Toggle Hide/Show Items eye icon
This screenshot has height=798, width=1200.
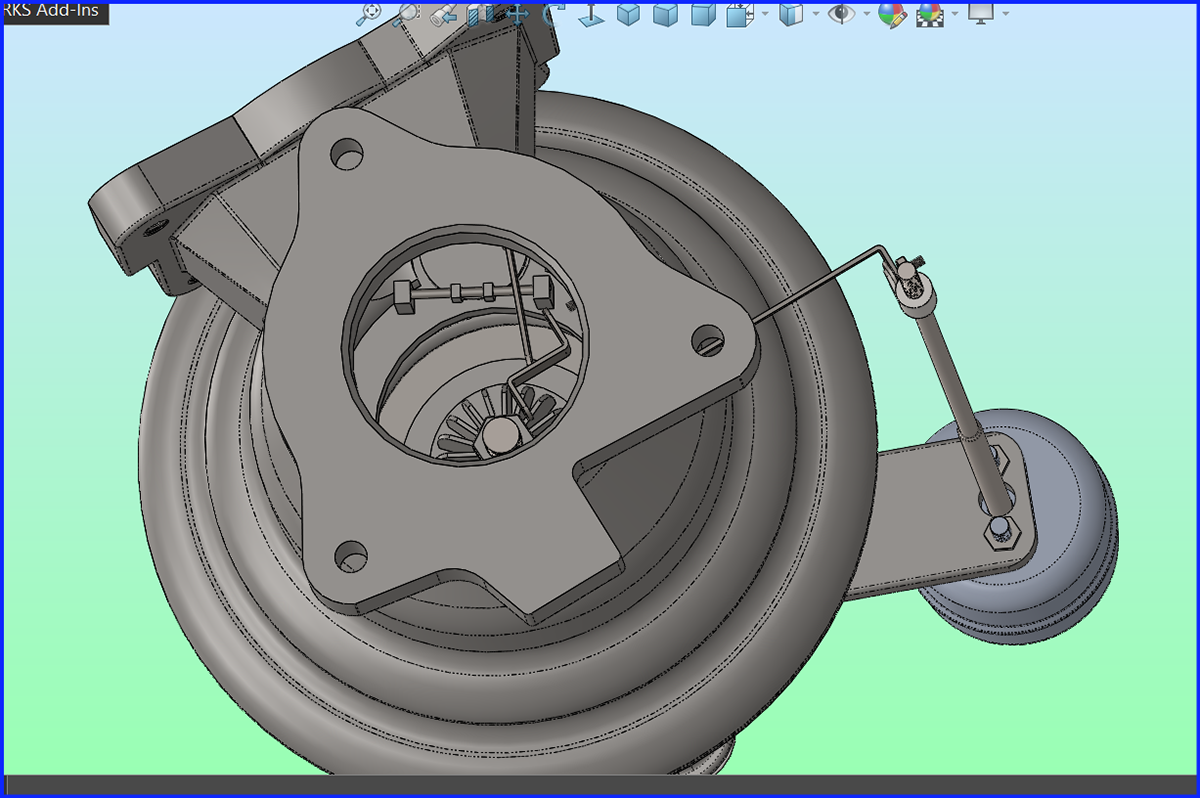[843, 13]
